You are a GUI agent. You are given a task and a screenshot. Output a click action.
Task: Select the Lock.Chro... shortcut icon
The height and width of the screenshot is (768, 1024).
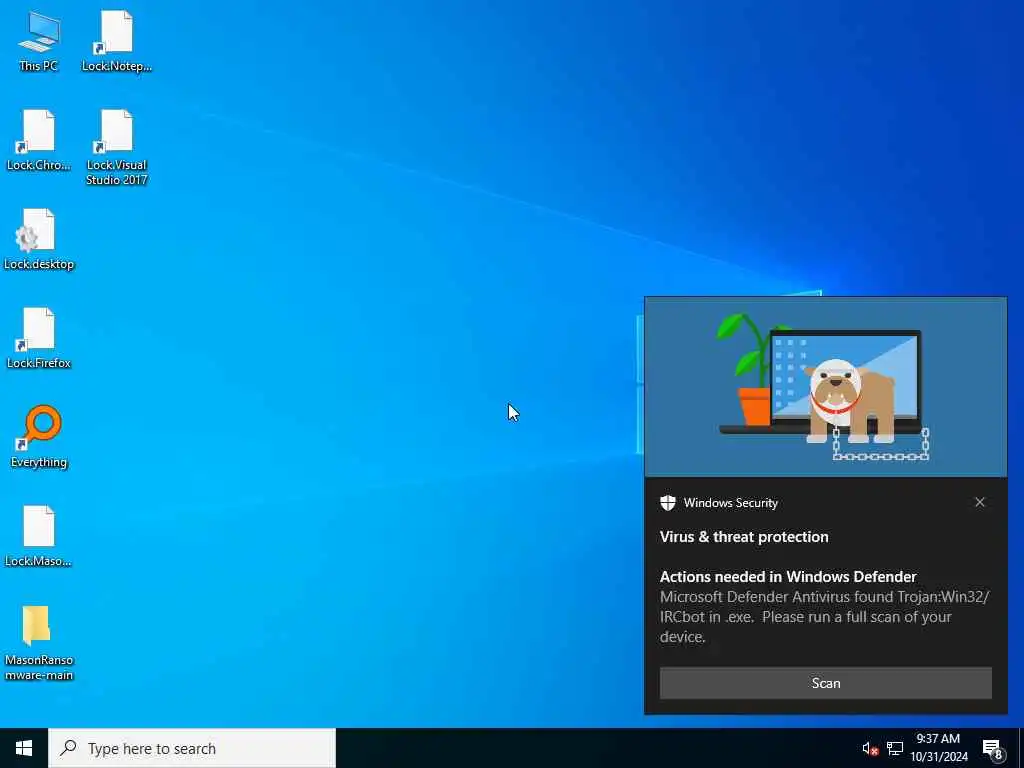pyautogui.click(x=39, y=140)
